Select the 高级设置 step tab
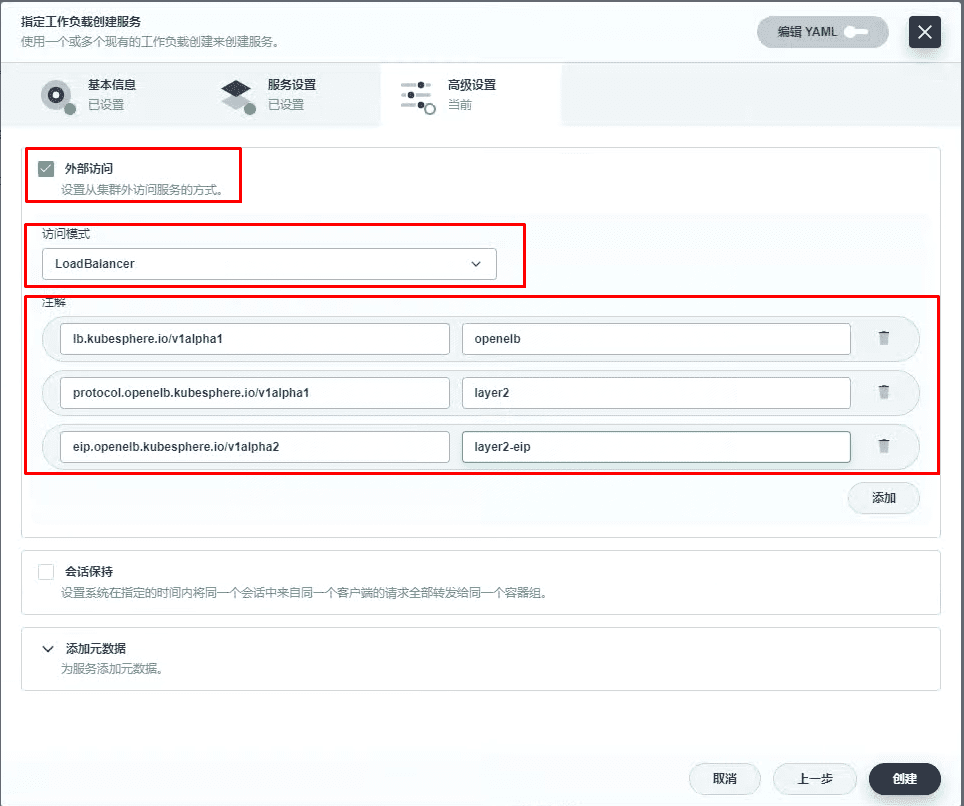This screenshot has height=806, width=964. (471, 95)
